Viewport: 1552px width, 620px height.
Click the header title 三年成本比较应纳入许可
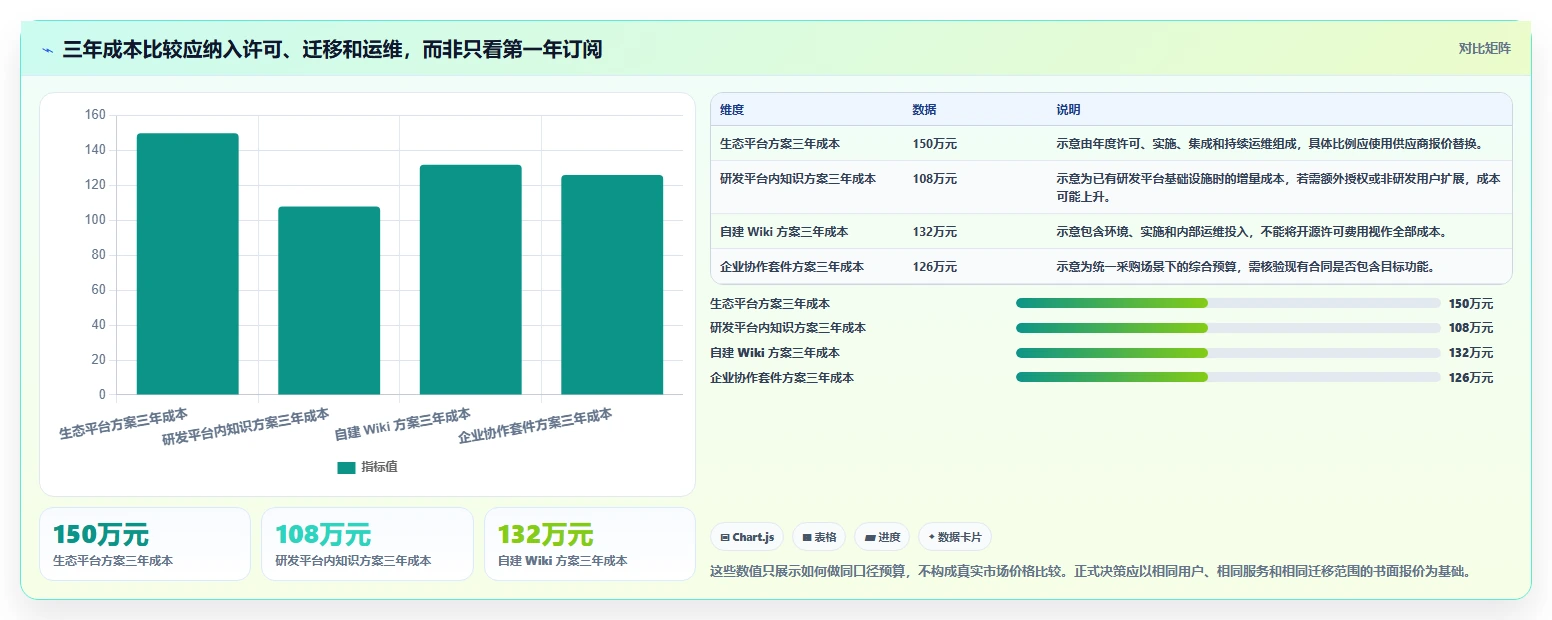coord(332,50)
